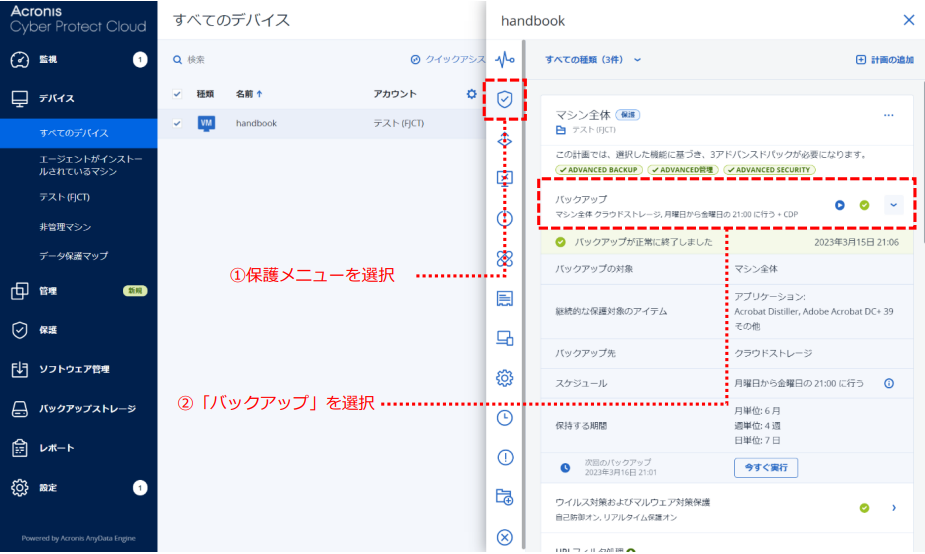Click the schedule info icon
Screen dimensions: 925x554
click(x=889, y=383)
